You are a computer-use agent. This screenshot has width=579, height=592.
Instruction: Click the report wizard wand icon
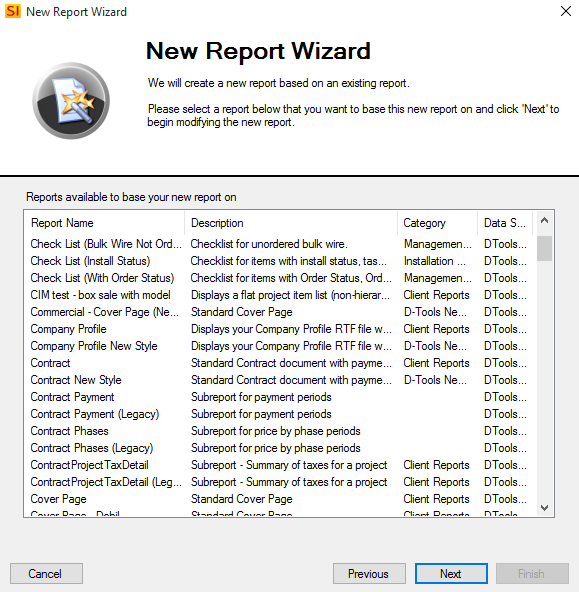coord(71,101)
